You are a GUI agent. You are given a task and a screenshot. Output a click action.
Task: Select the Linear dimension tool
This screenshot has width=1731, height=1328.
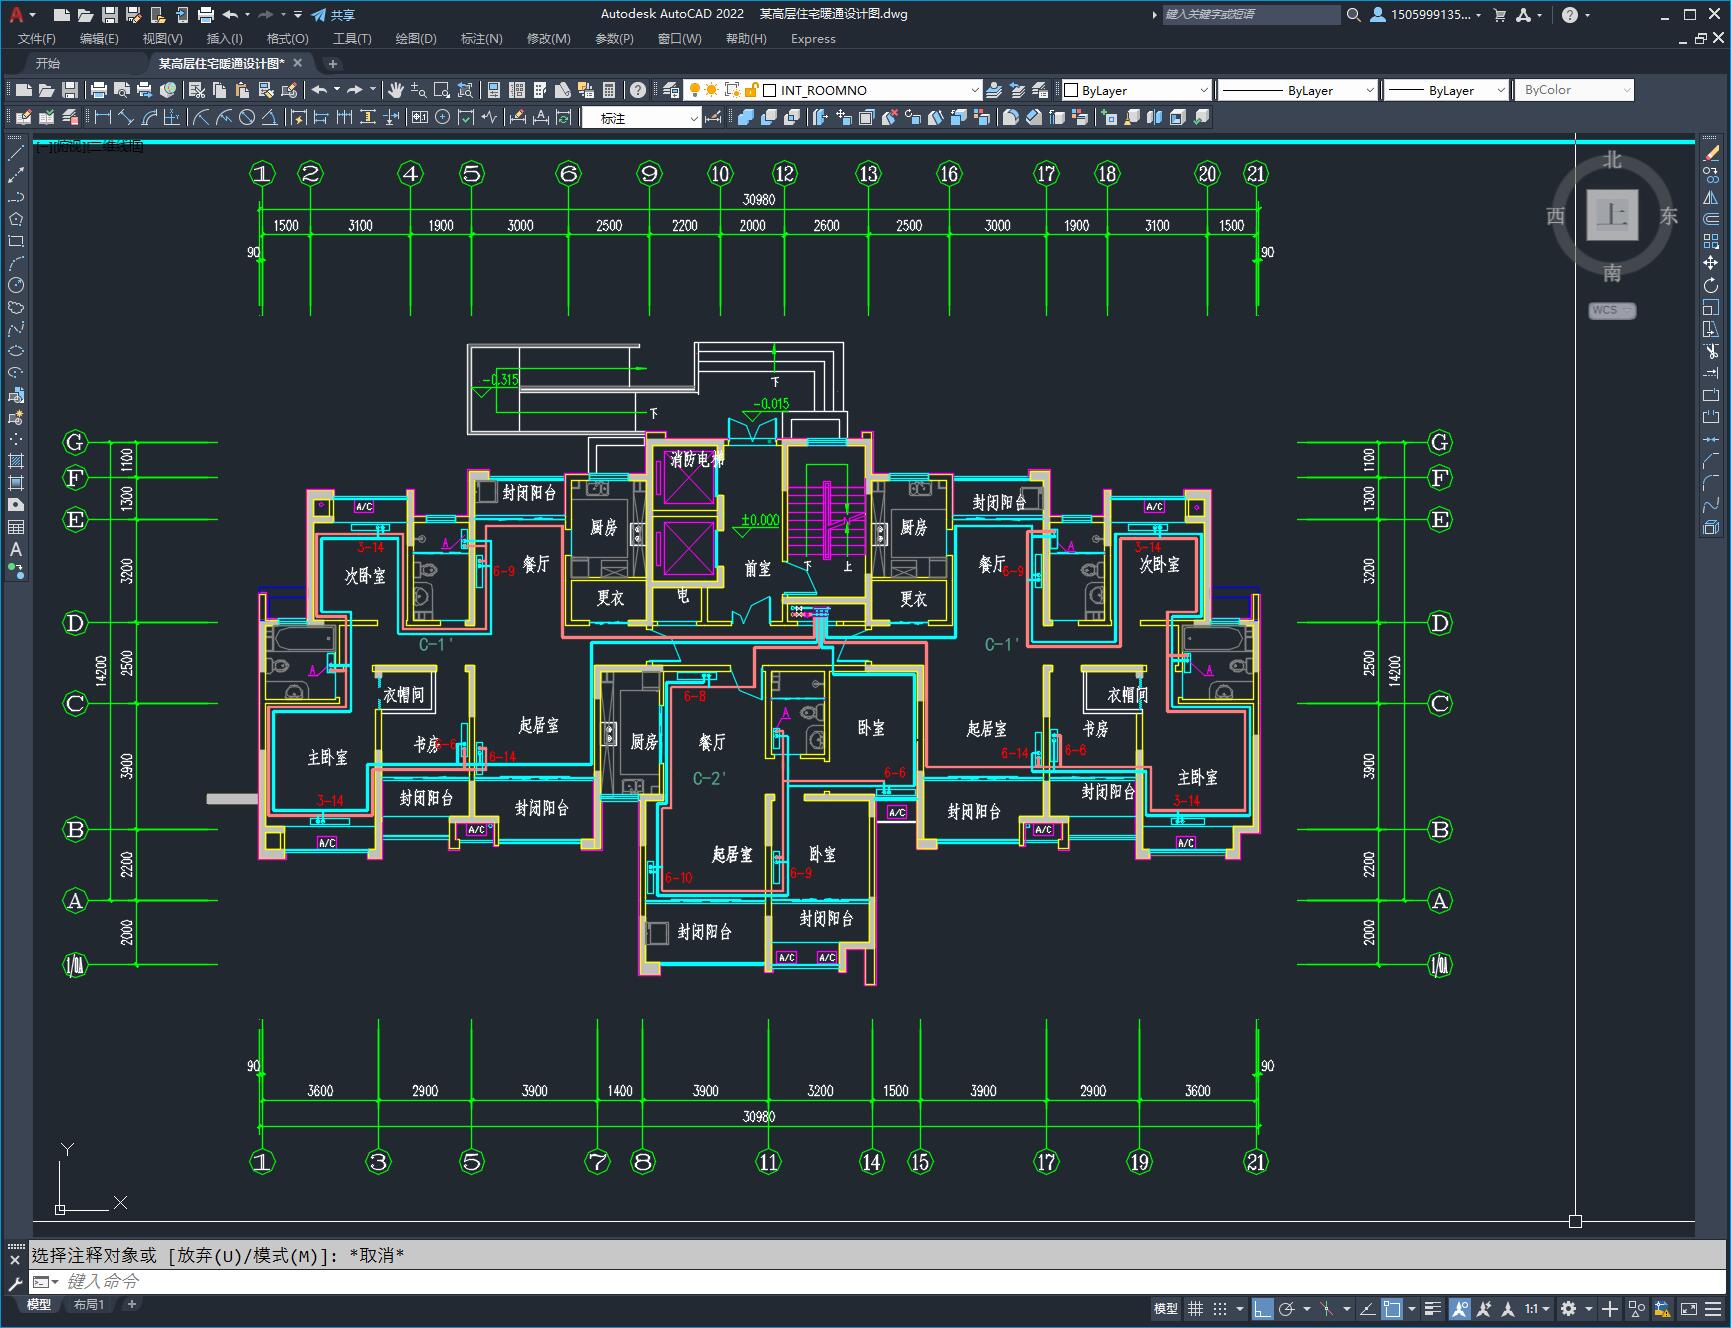pyautogui.click(x=102, y=117)
